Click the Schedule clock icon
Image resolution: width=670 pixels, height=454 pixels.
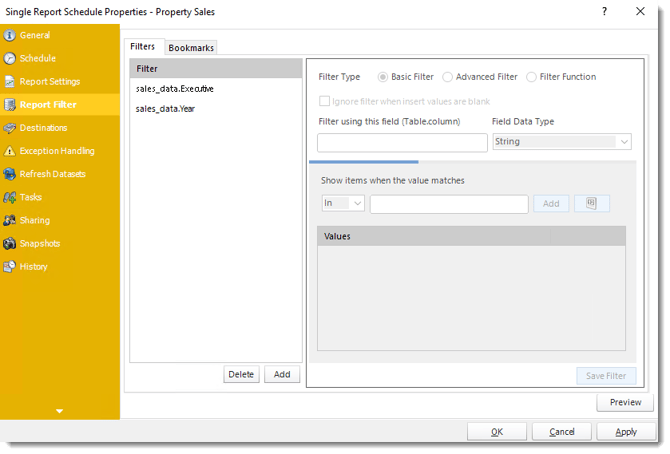(9, 58)
